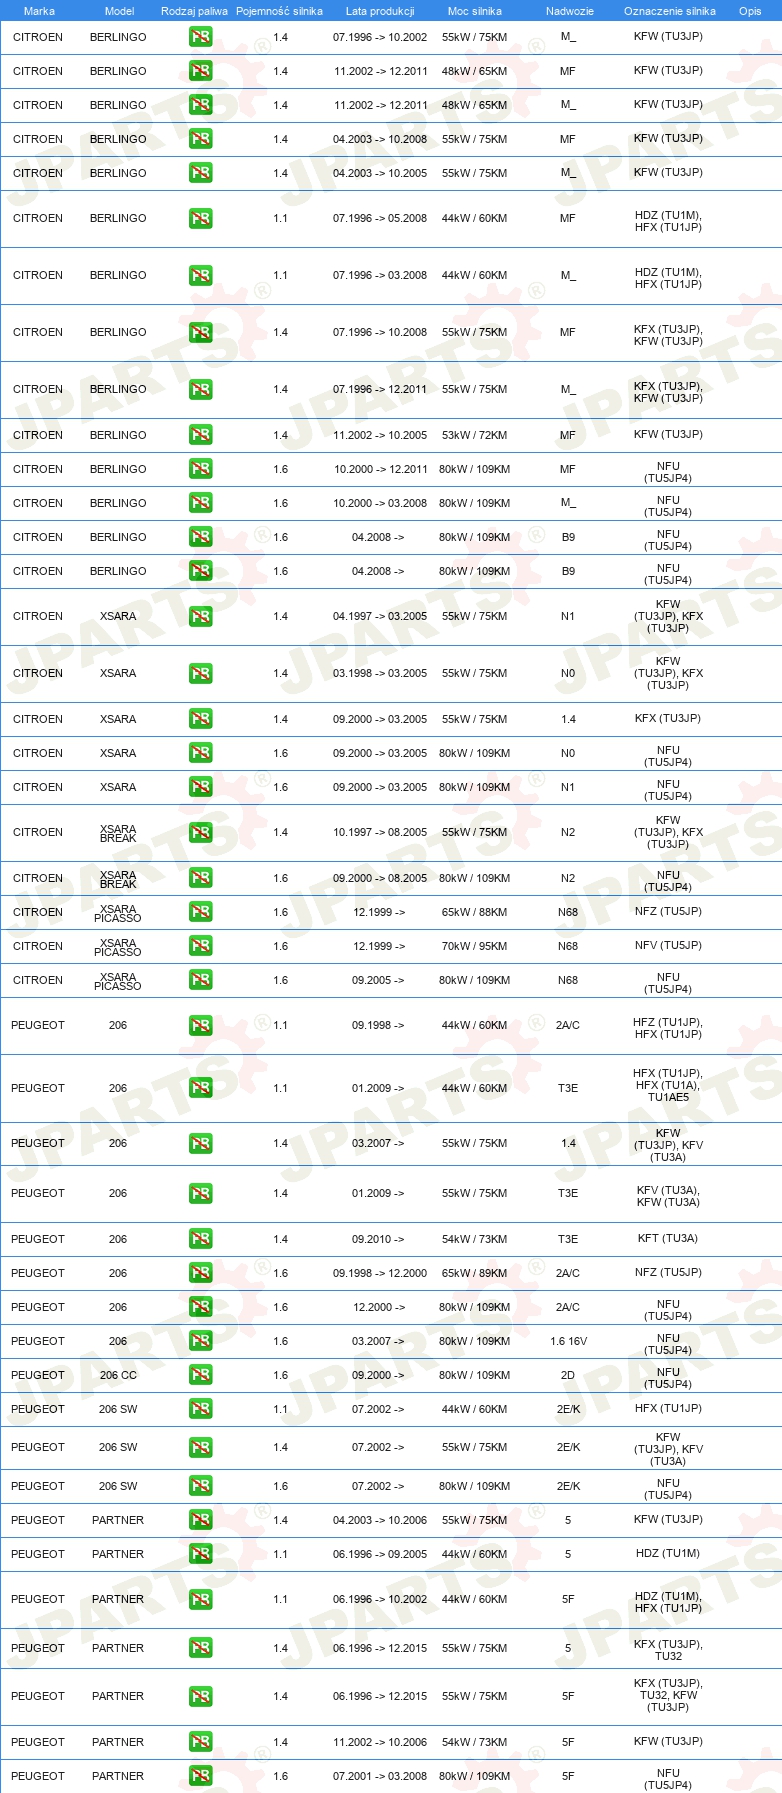Select the 'HDZ (TU1M)' single-line engine cell

point(668,1553)
